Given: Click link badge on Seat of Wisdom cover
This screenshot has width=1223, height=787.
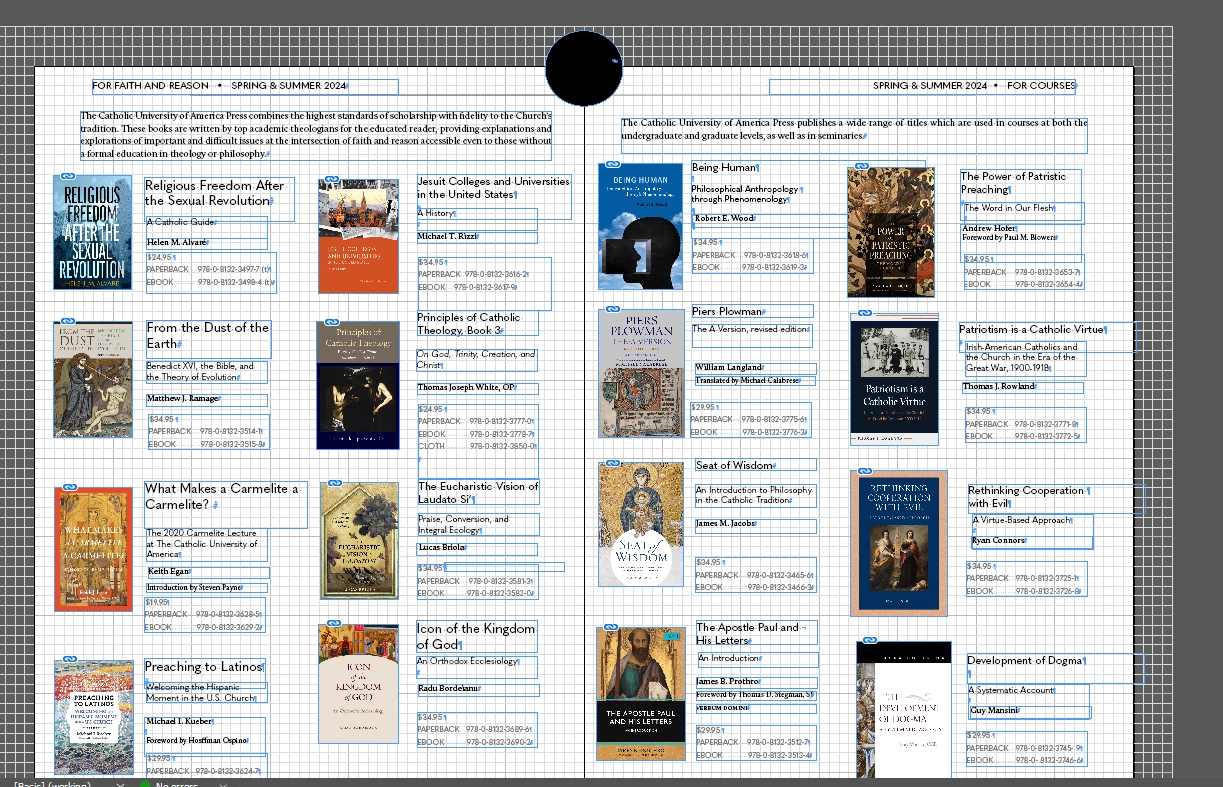Looking at the screenshot, I should (613, 464).
